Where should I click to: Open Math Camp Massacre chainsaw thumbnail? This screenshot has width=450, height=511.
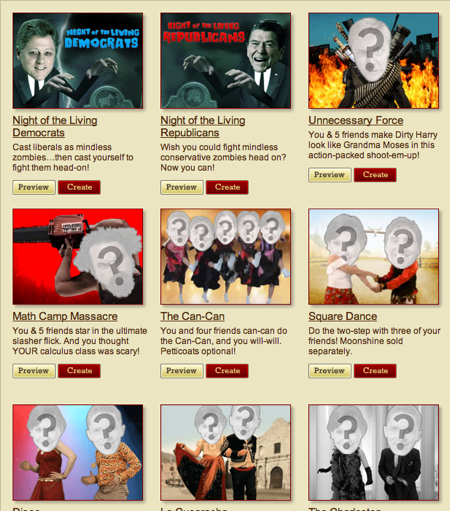pyautogui.click(x=78, y=257)
